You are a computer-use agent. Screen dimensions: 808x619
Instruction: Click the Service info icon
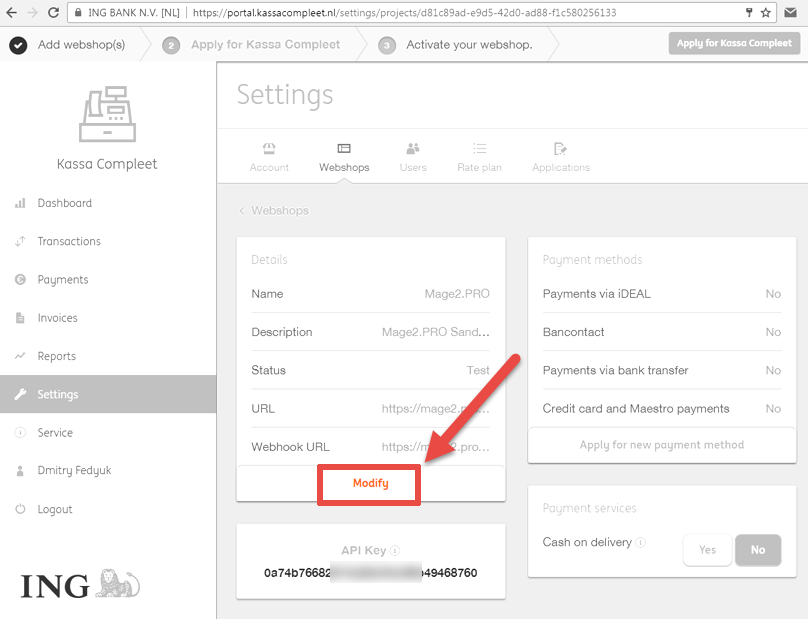20,432
